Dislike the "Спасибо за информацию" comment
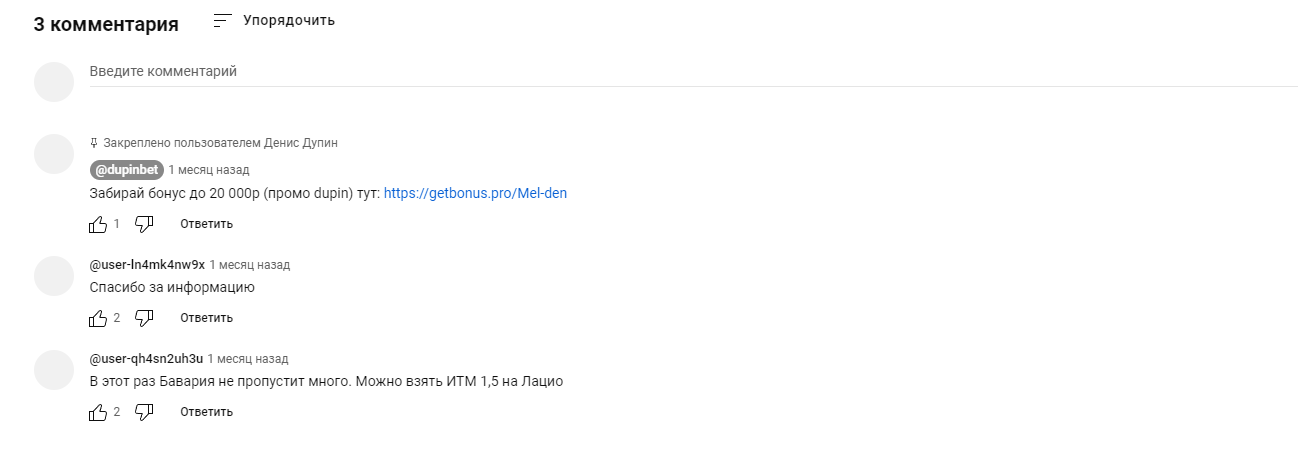 coord(144,318)
